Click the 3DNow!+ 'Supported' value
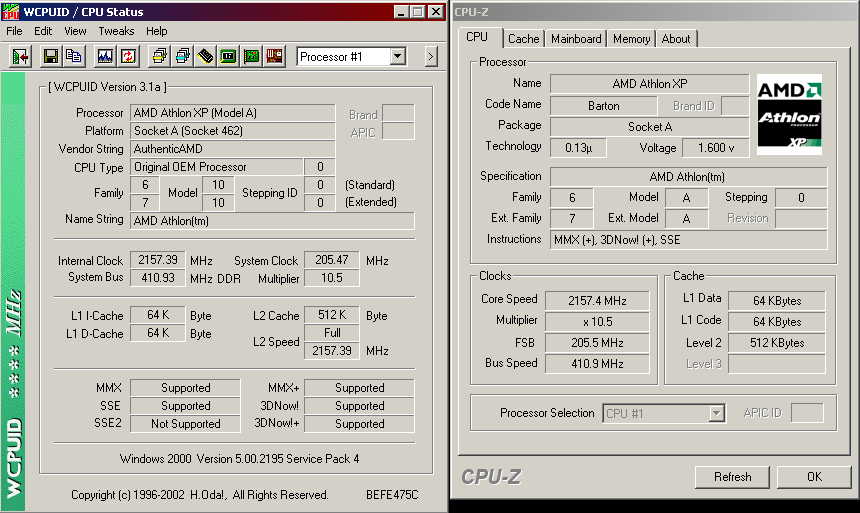The height and width of the screenshot is (513, 860). 359,424
